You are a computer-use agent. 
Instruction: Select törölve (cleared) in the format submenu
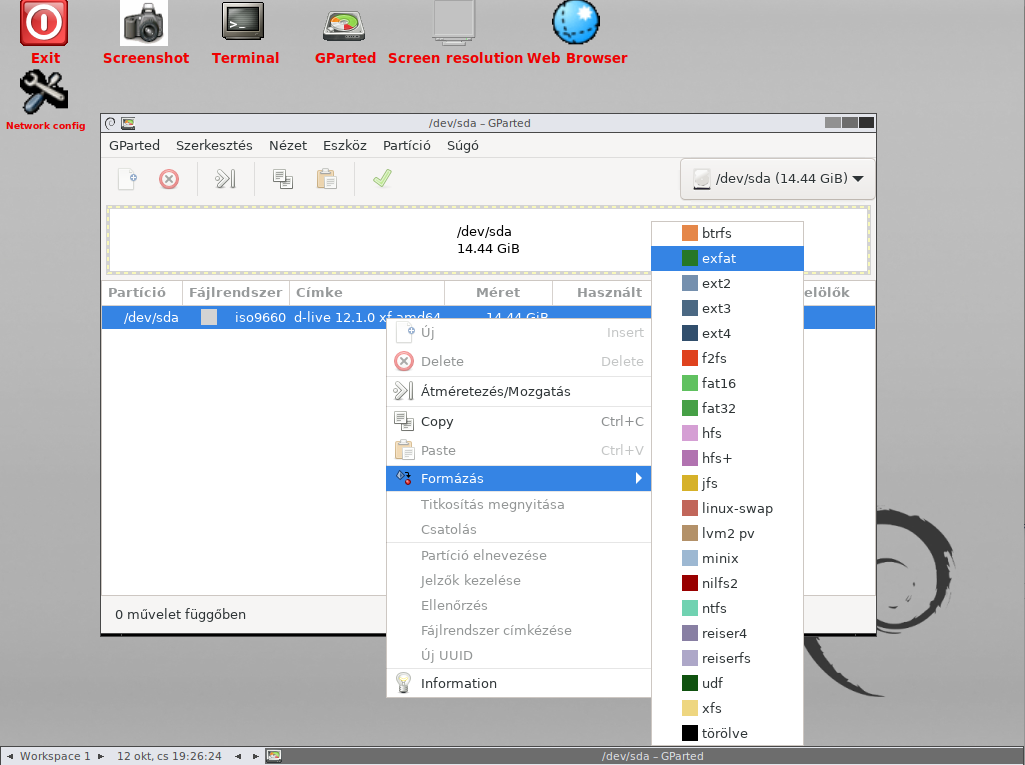(x=727, y=733)
